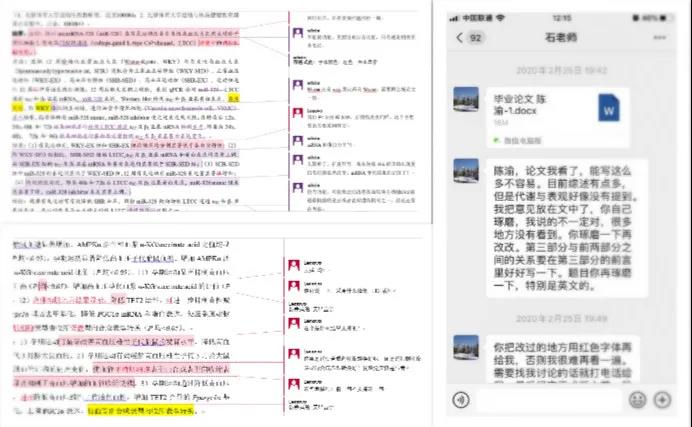The image size is (692, 427).
Task: Click the message input field
Action: (548, 399)
